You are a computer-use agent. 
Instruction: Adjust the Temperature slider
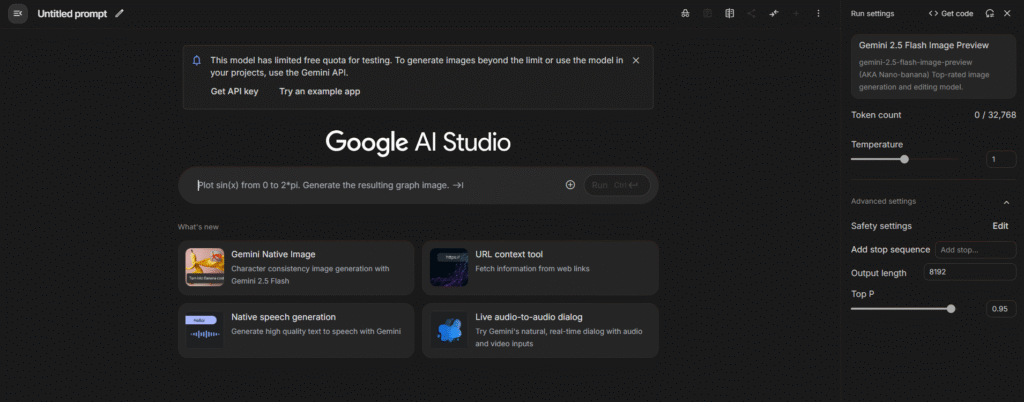coord(904,159)
